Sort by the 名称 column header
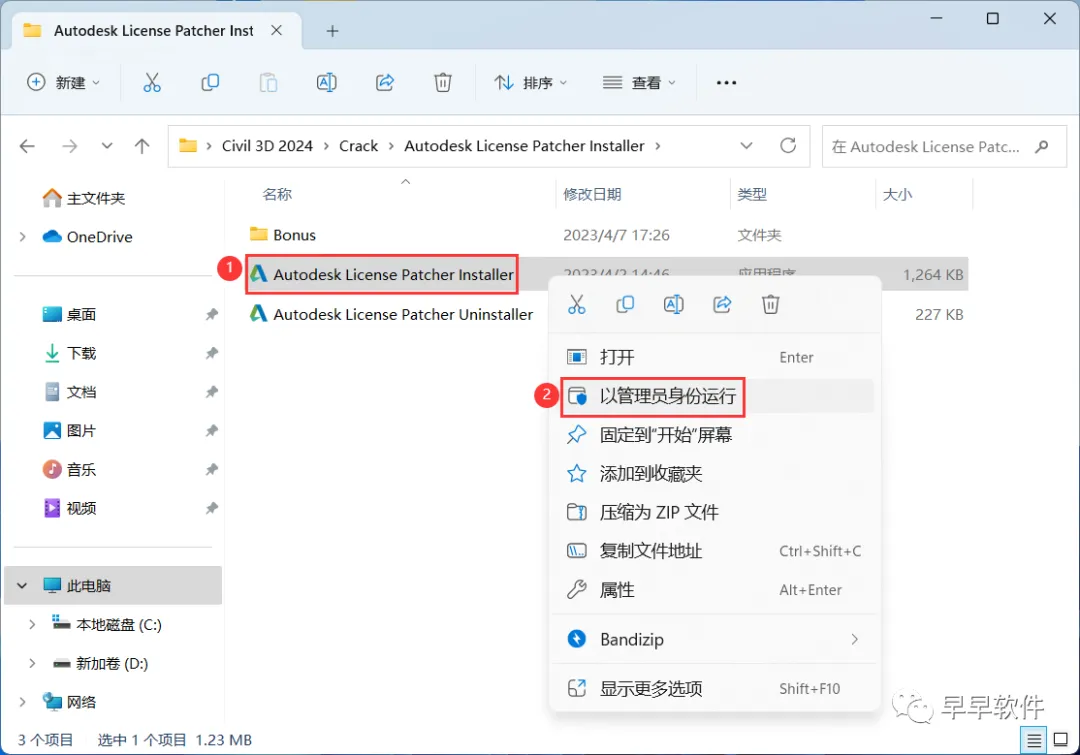The image size is (1080, 755). point(277,194)
